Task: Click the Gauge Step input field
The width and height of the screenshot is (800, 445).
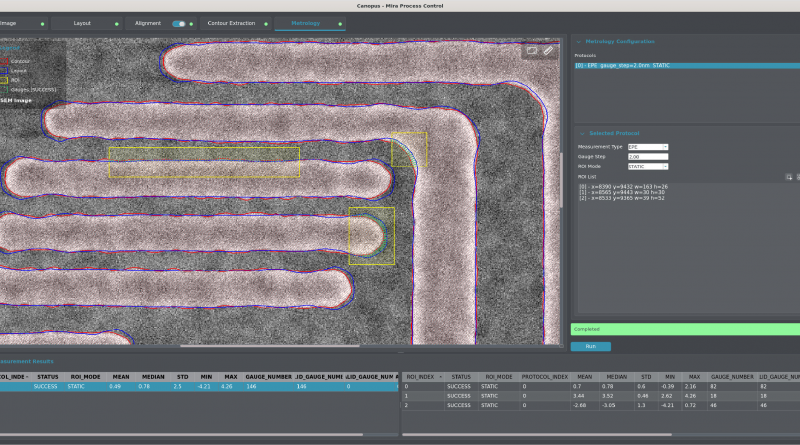Action: (647, 156)
